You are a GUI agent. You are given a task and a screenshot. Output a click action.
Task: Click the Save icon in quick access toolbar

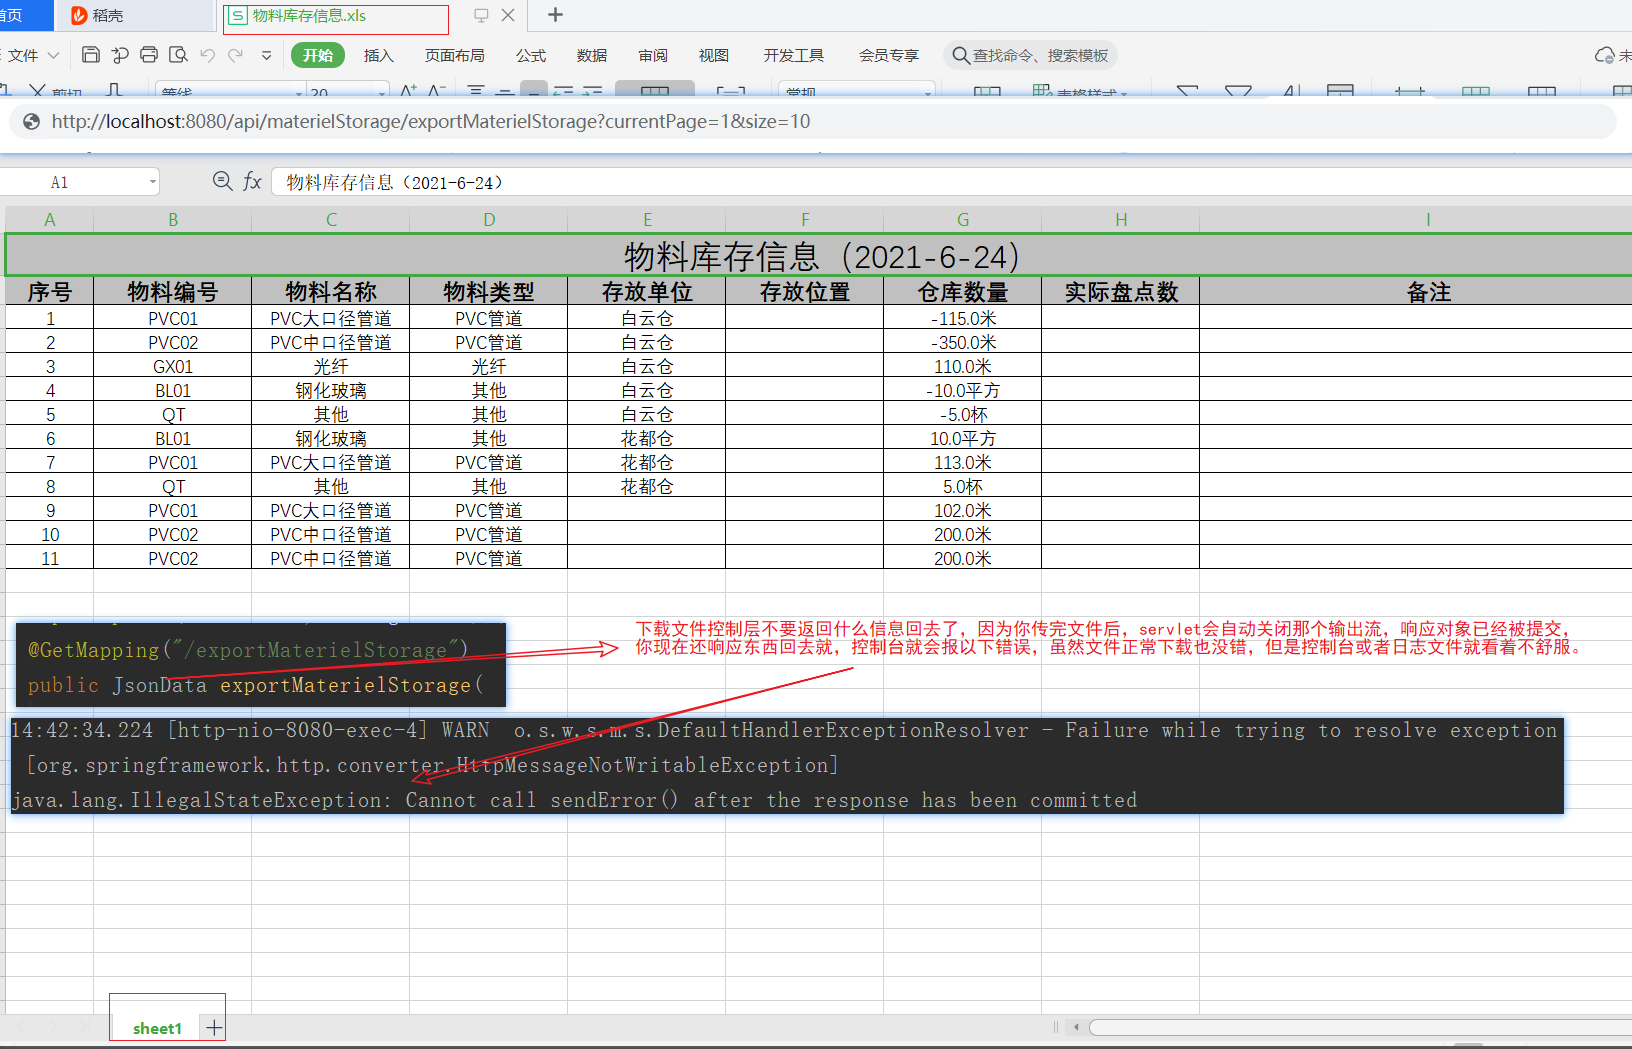point(91,55)
